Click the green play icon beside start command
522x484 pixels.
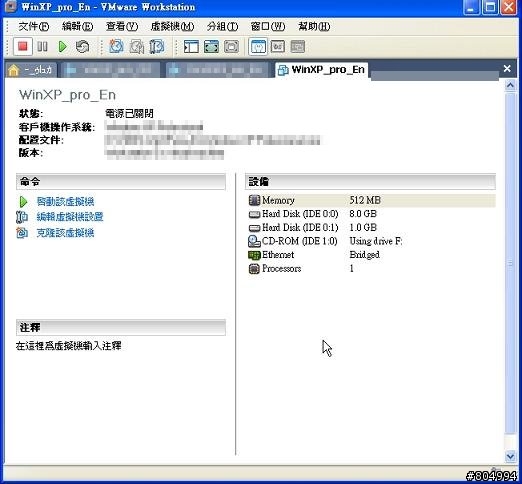pyautogui.click(x=23, y=202)
